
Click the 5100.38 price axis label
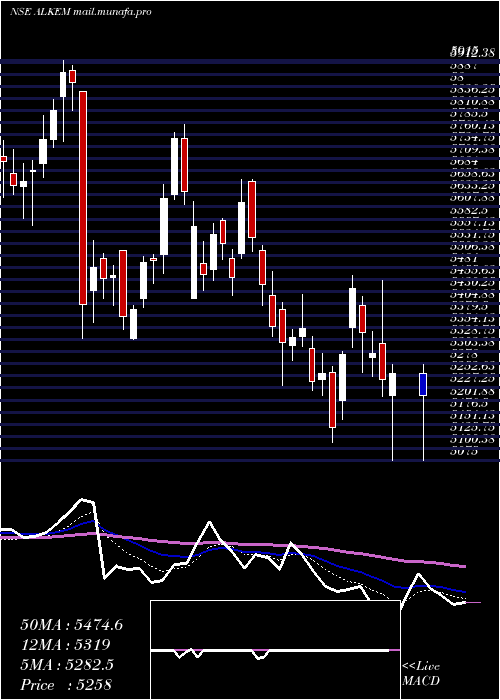click(x=471, y=440)
